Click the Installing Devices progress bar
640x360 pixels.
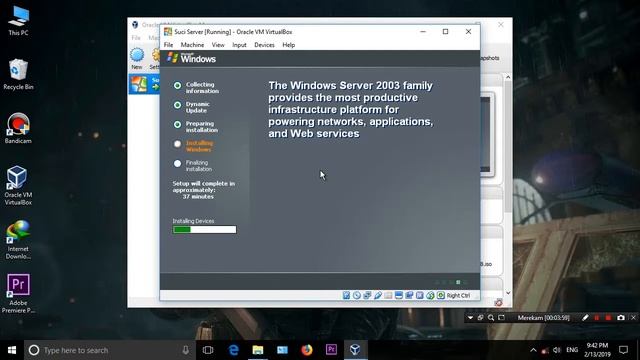pyautogui.click(x=204, y=229)
